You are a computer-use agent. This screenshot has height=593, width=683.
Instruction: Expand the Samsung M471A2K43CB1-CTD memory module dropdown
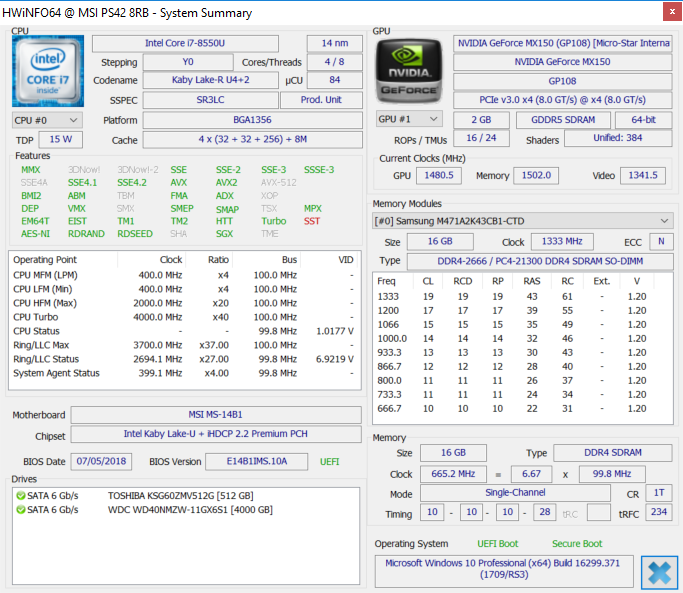click(x=522, y=221)
